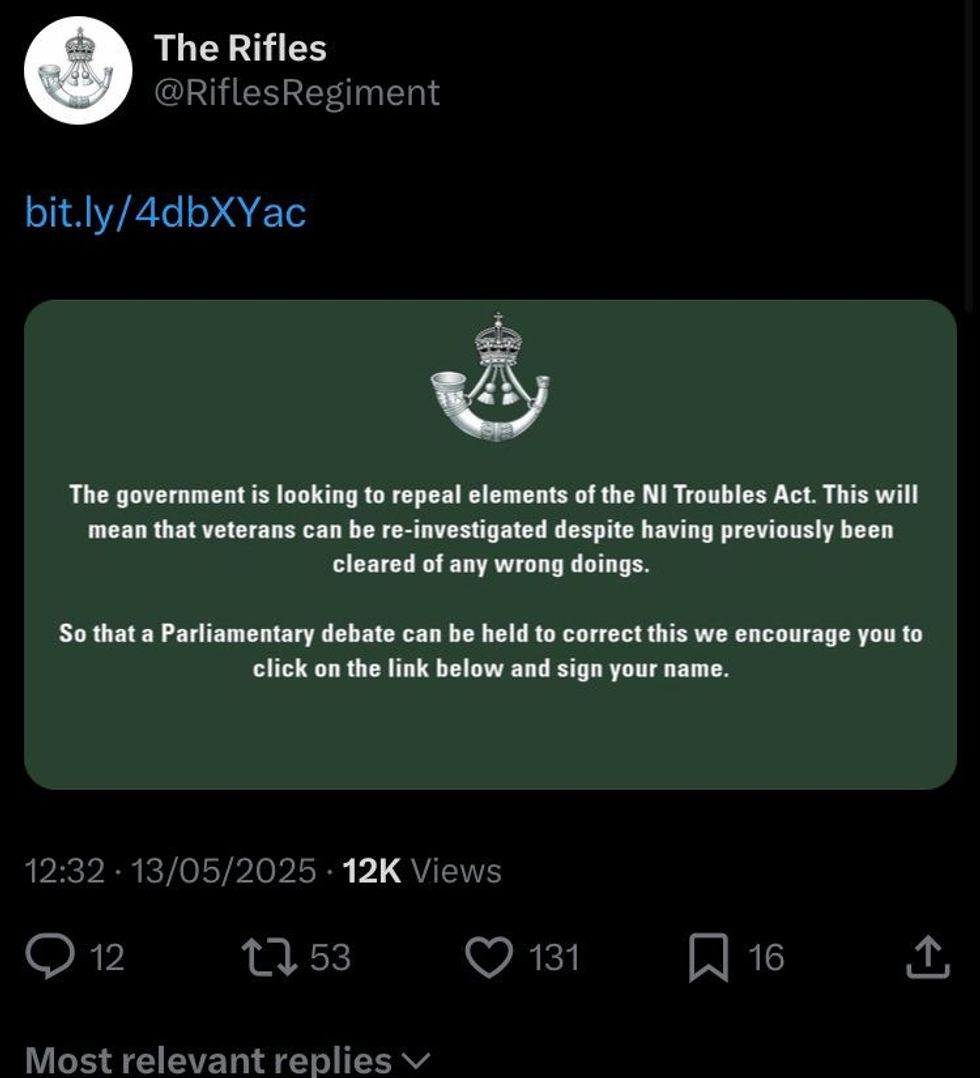Open the green petition image card
The image size is (980, 1078).
490,544
